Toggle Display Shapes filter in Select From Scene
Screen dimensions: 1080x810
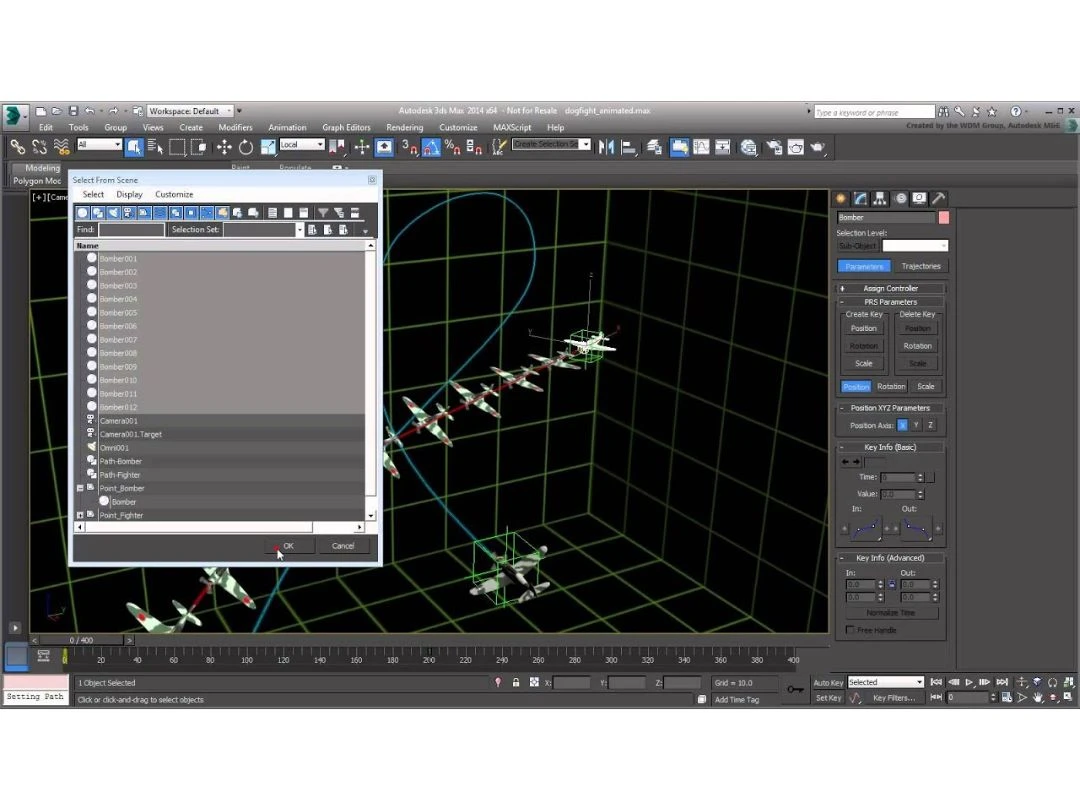click(x=98, y=213)
